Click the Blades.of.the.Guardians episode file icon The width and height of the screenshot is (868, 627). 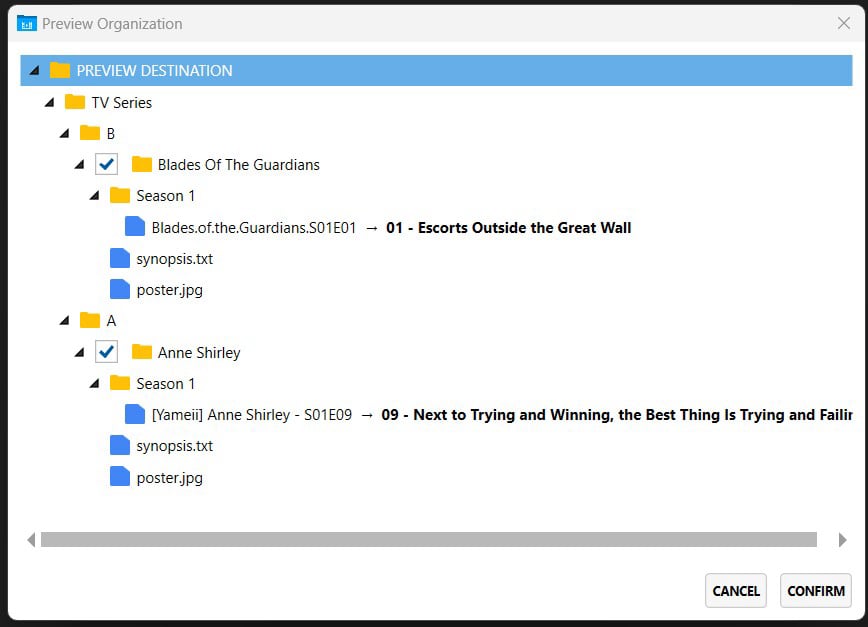(133, 227)
